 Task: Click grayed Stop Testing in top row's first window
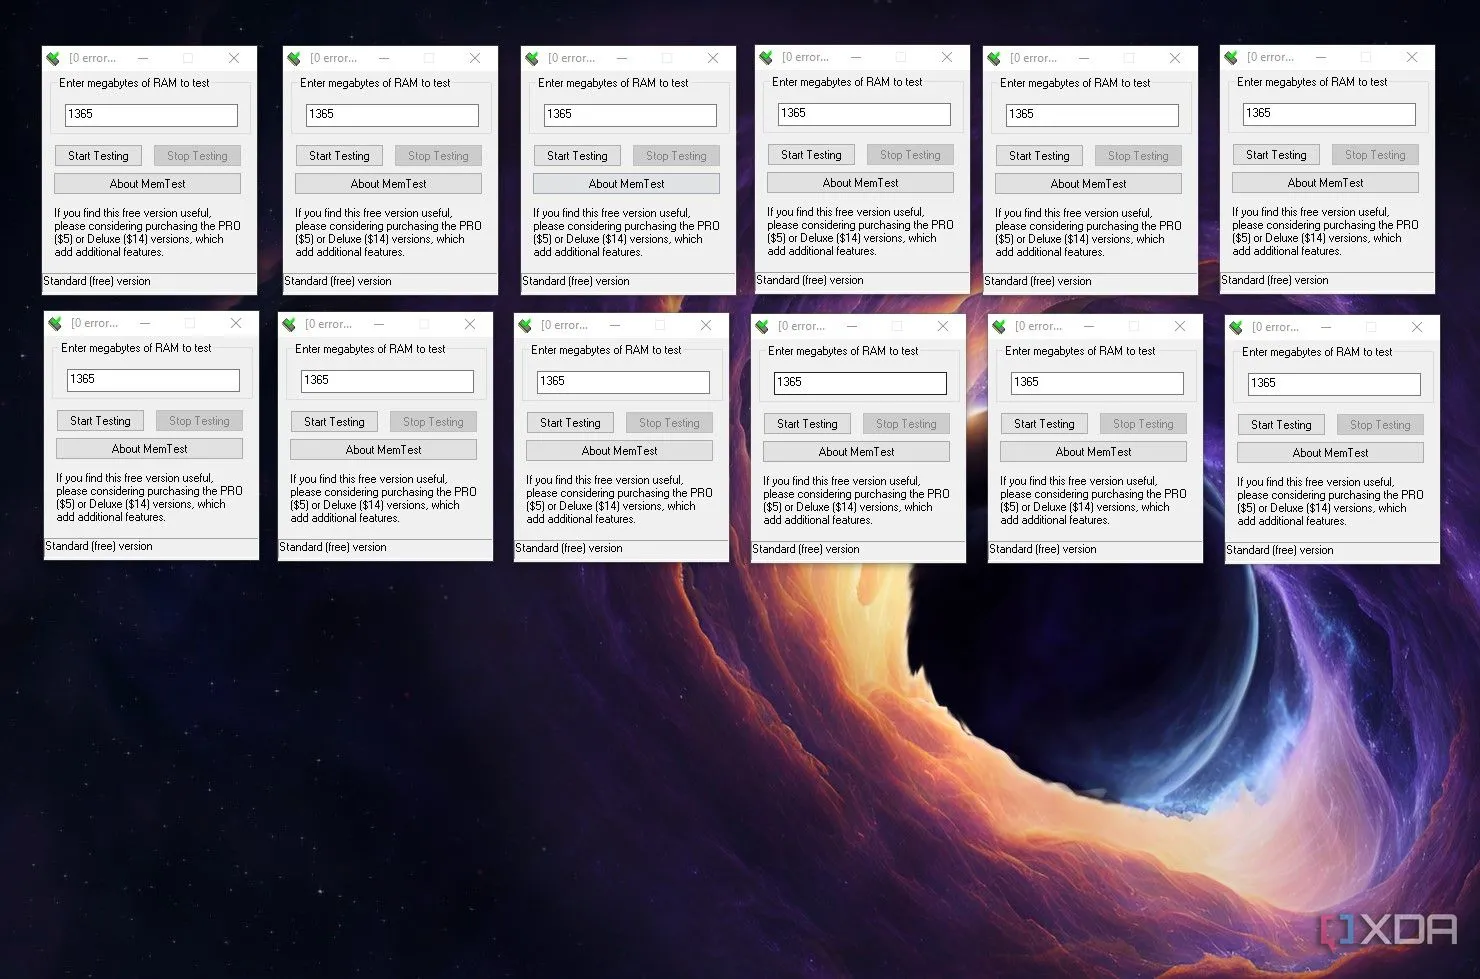197,156
